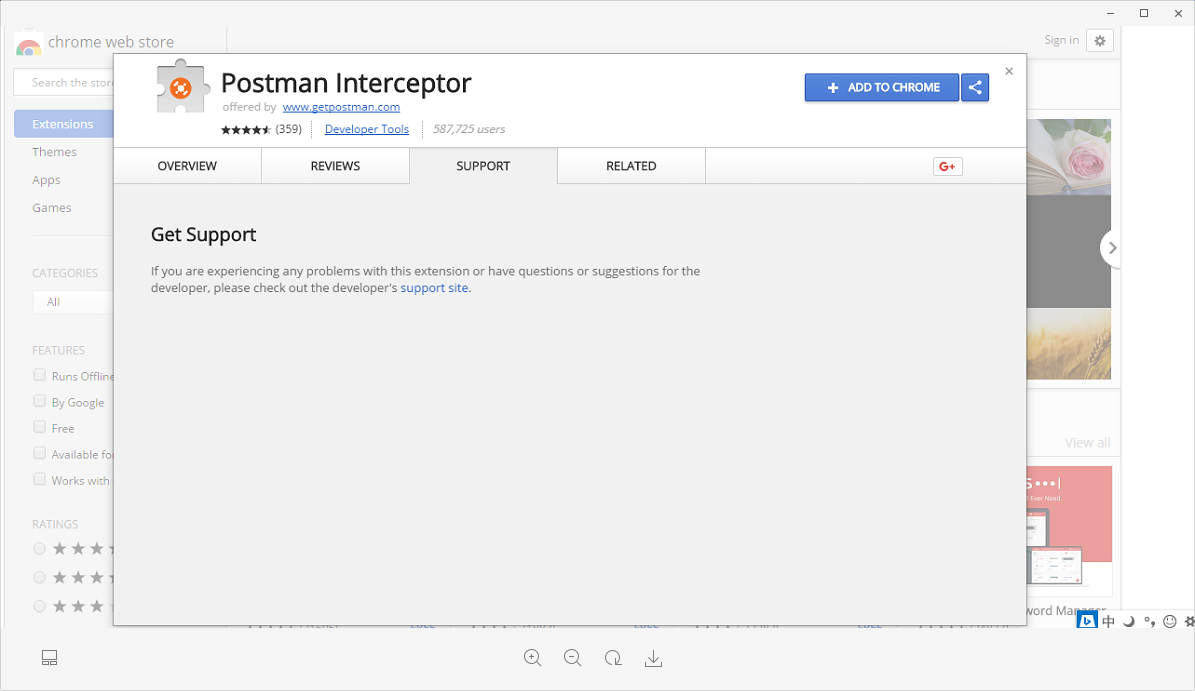
Task: Click the 587,725 users text
Action: coord(469,130)
